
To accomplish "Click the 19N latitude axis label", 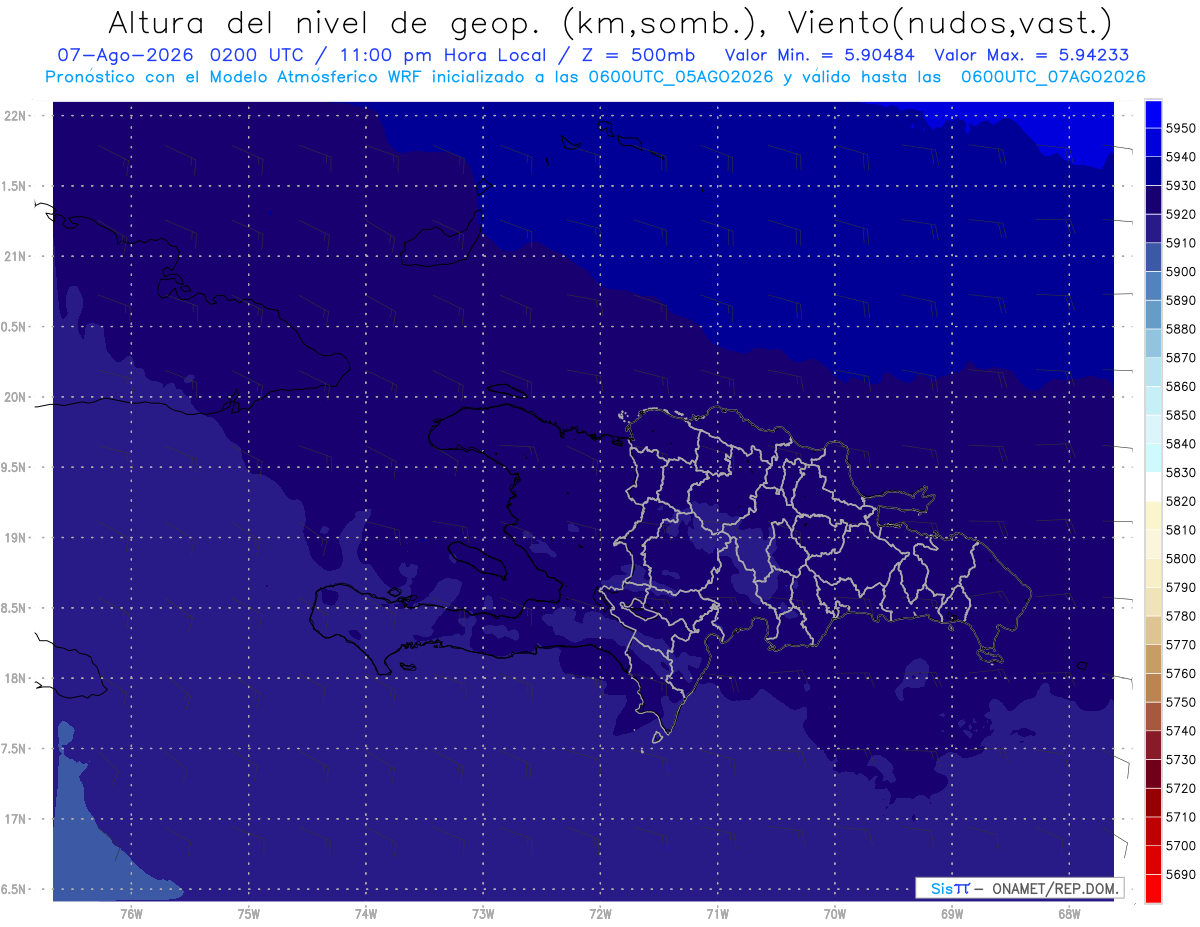I will (x=16, y=538).
